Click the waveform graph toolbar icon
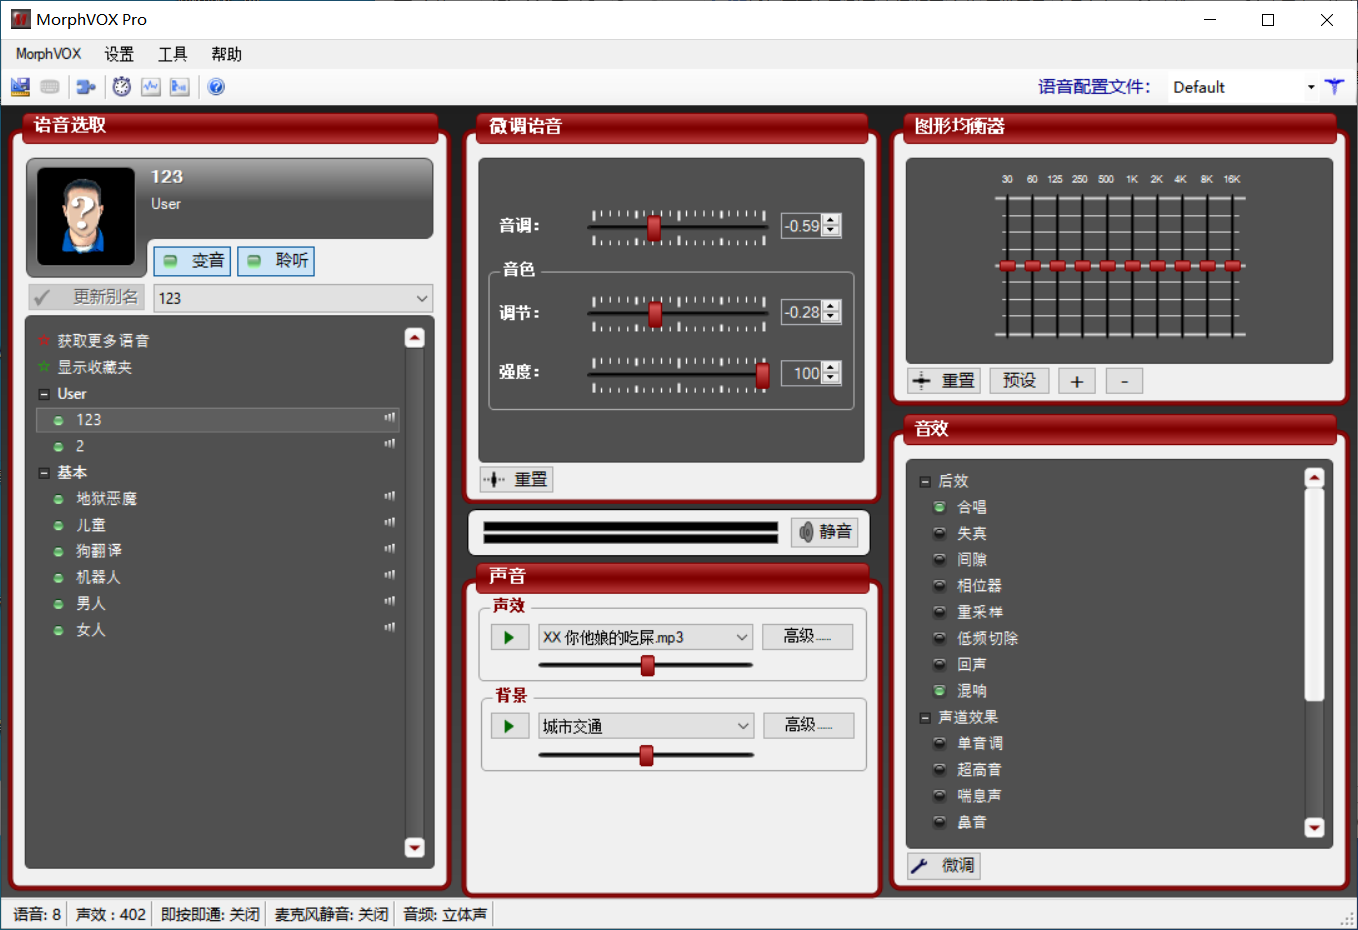 [x=151, y=87]
